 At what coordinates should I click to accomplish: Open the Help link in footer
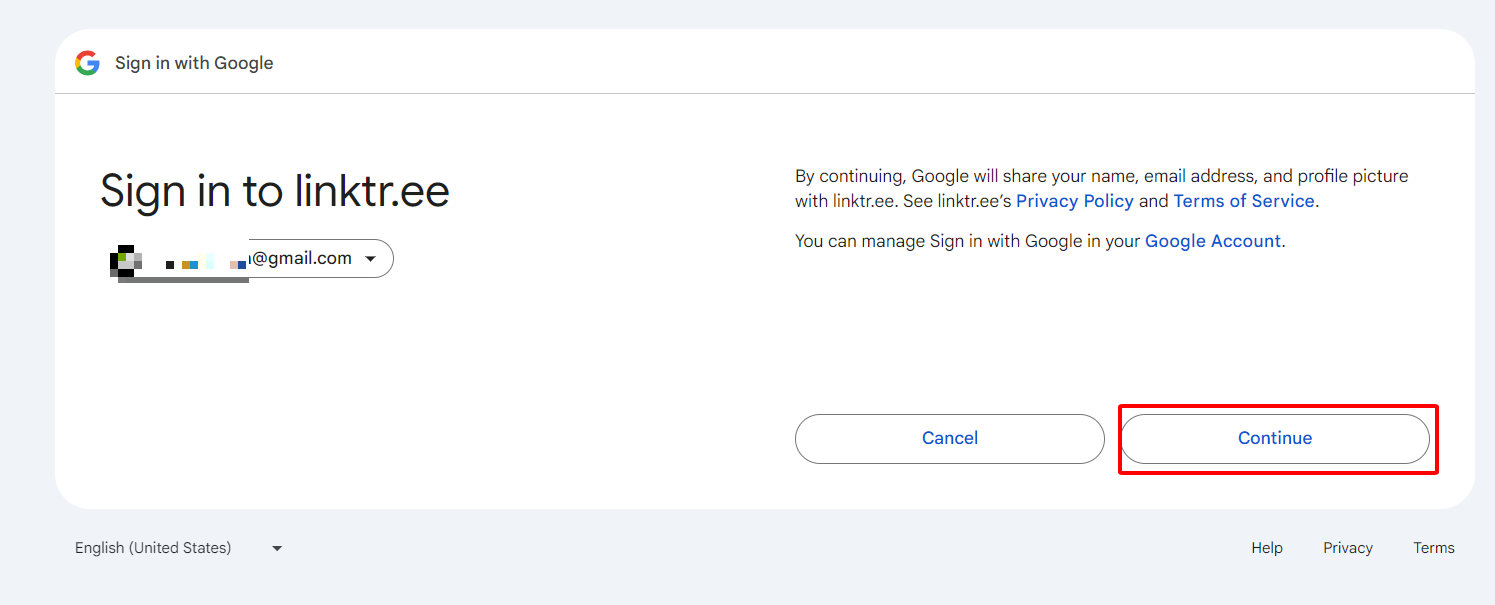pyautogui.click(x=1267, y=548)
